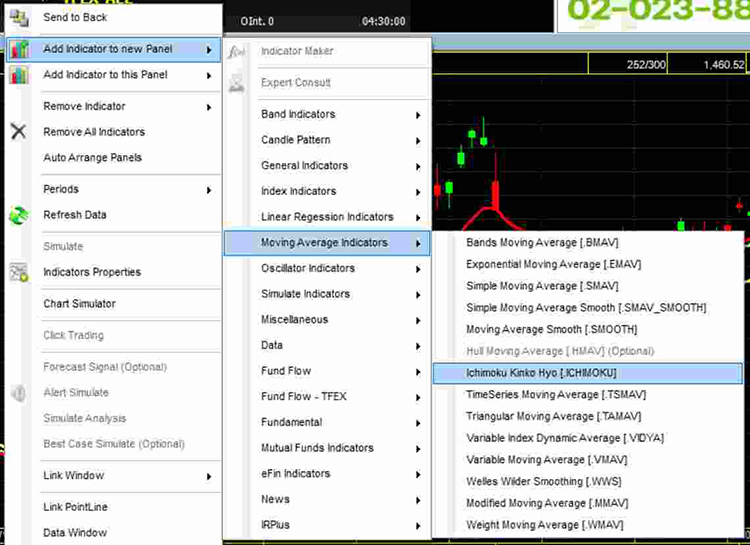Image resolution: width=750 pixels, height=545 pixels.
Task: Click the chart icon beside Add Indicator to new Panel
Action: [x=19, y=49]
